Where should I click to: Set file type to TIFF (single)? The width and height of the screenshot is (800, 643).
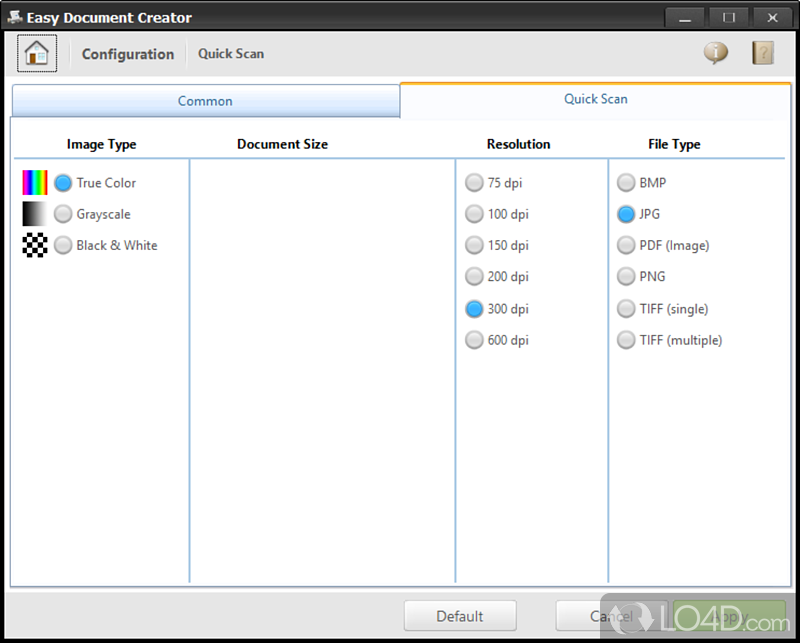[626, 309]
